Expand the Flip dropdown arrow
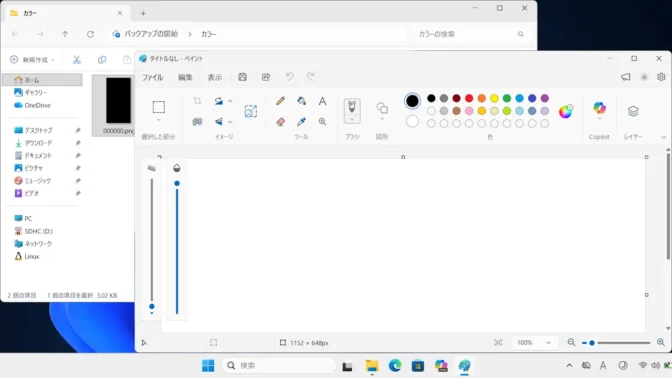 click(x=230, y=122)
